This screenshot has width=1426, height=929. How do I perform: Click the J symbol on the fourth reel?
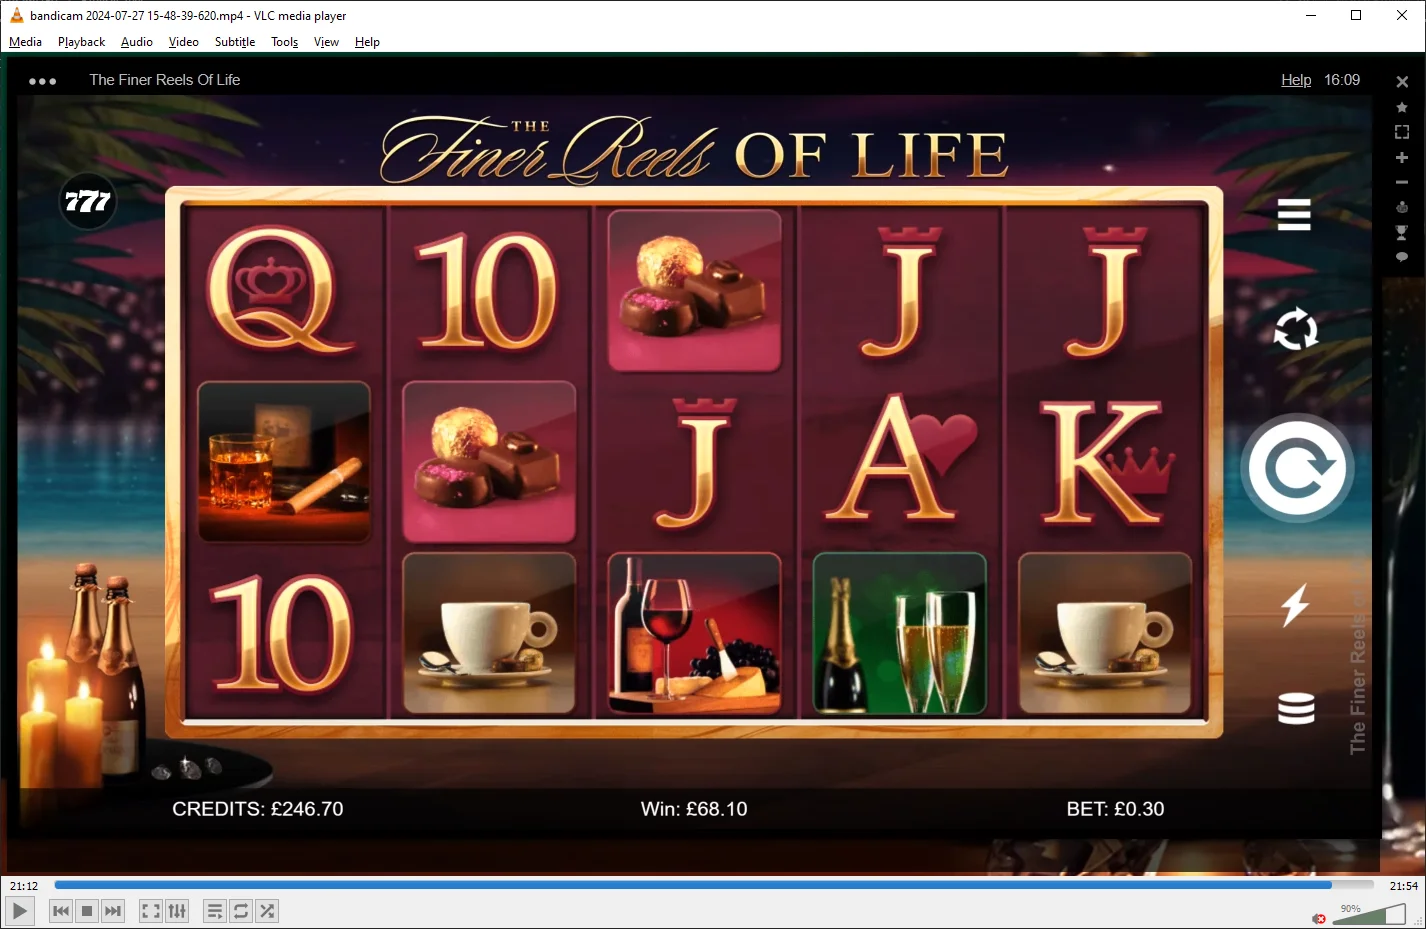pos(900,291)
